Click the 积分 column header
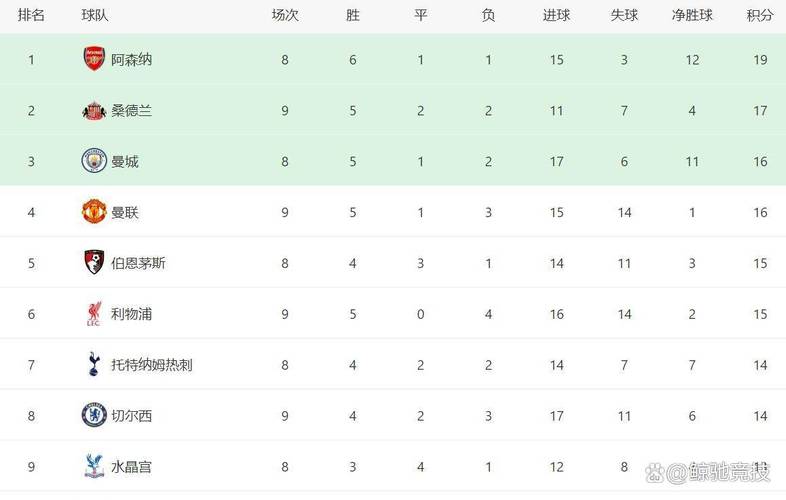 [x=759, y=16]
